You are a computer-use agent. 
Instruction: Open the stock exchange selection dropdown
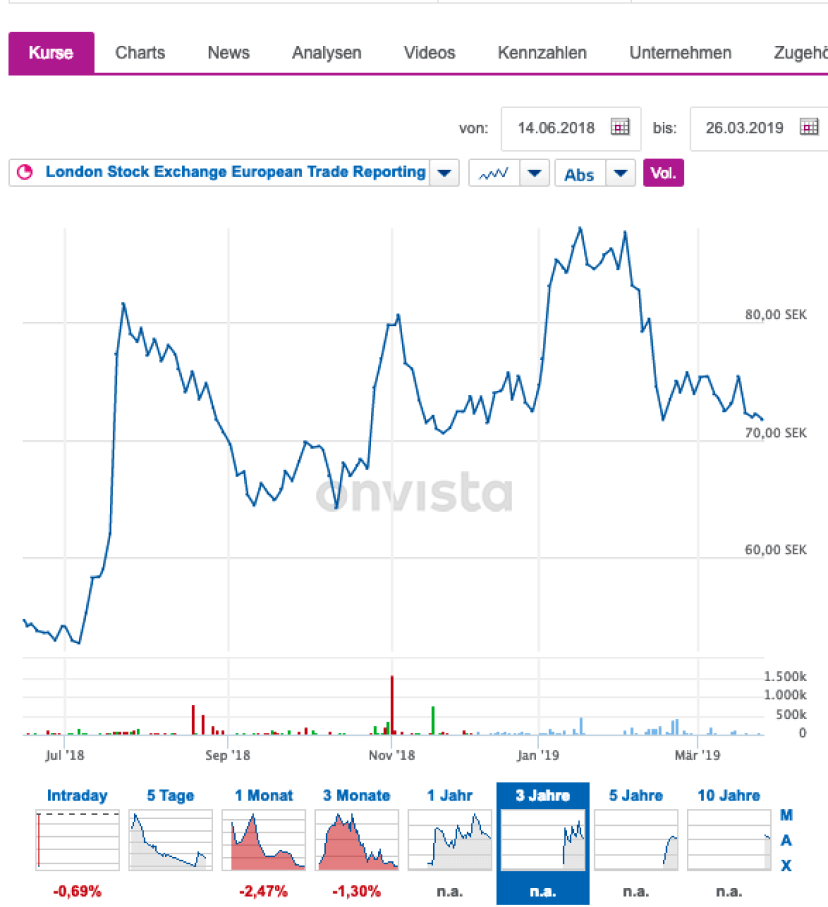tap(444, 172)
